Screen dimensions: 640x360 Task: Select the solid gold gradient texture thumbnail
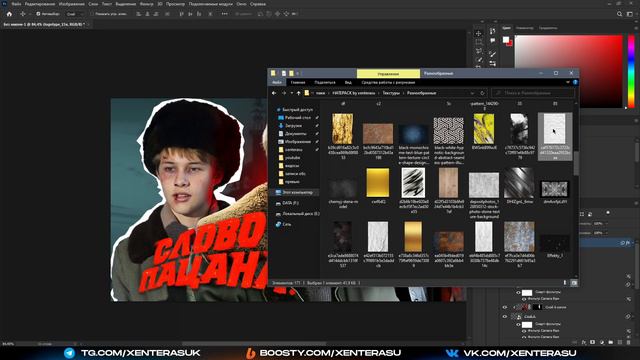[378, 183]
